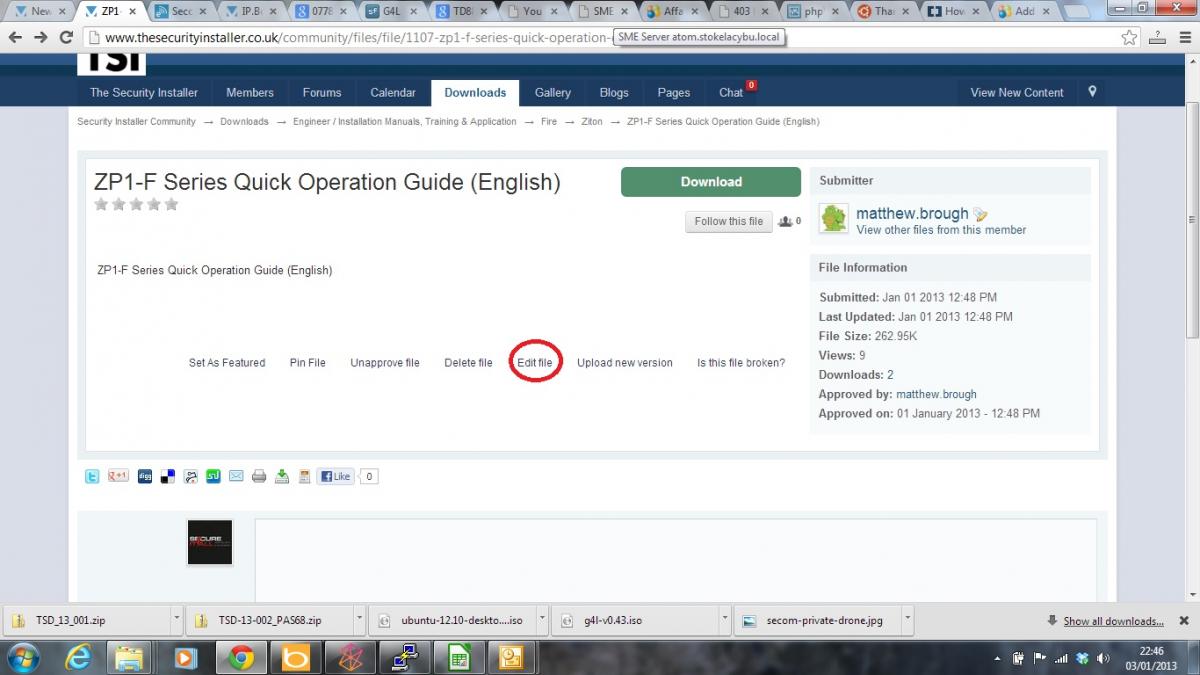The image size is (1200, 675).
Task: Show hidden system tray icons
Action: point(999,658)
